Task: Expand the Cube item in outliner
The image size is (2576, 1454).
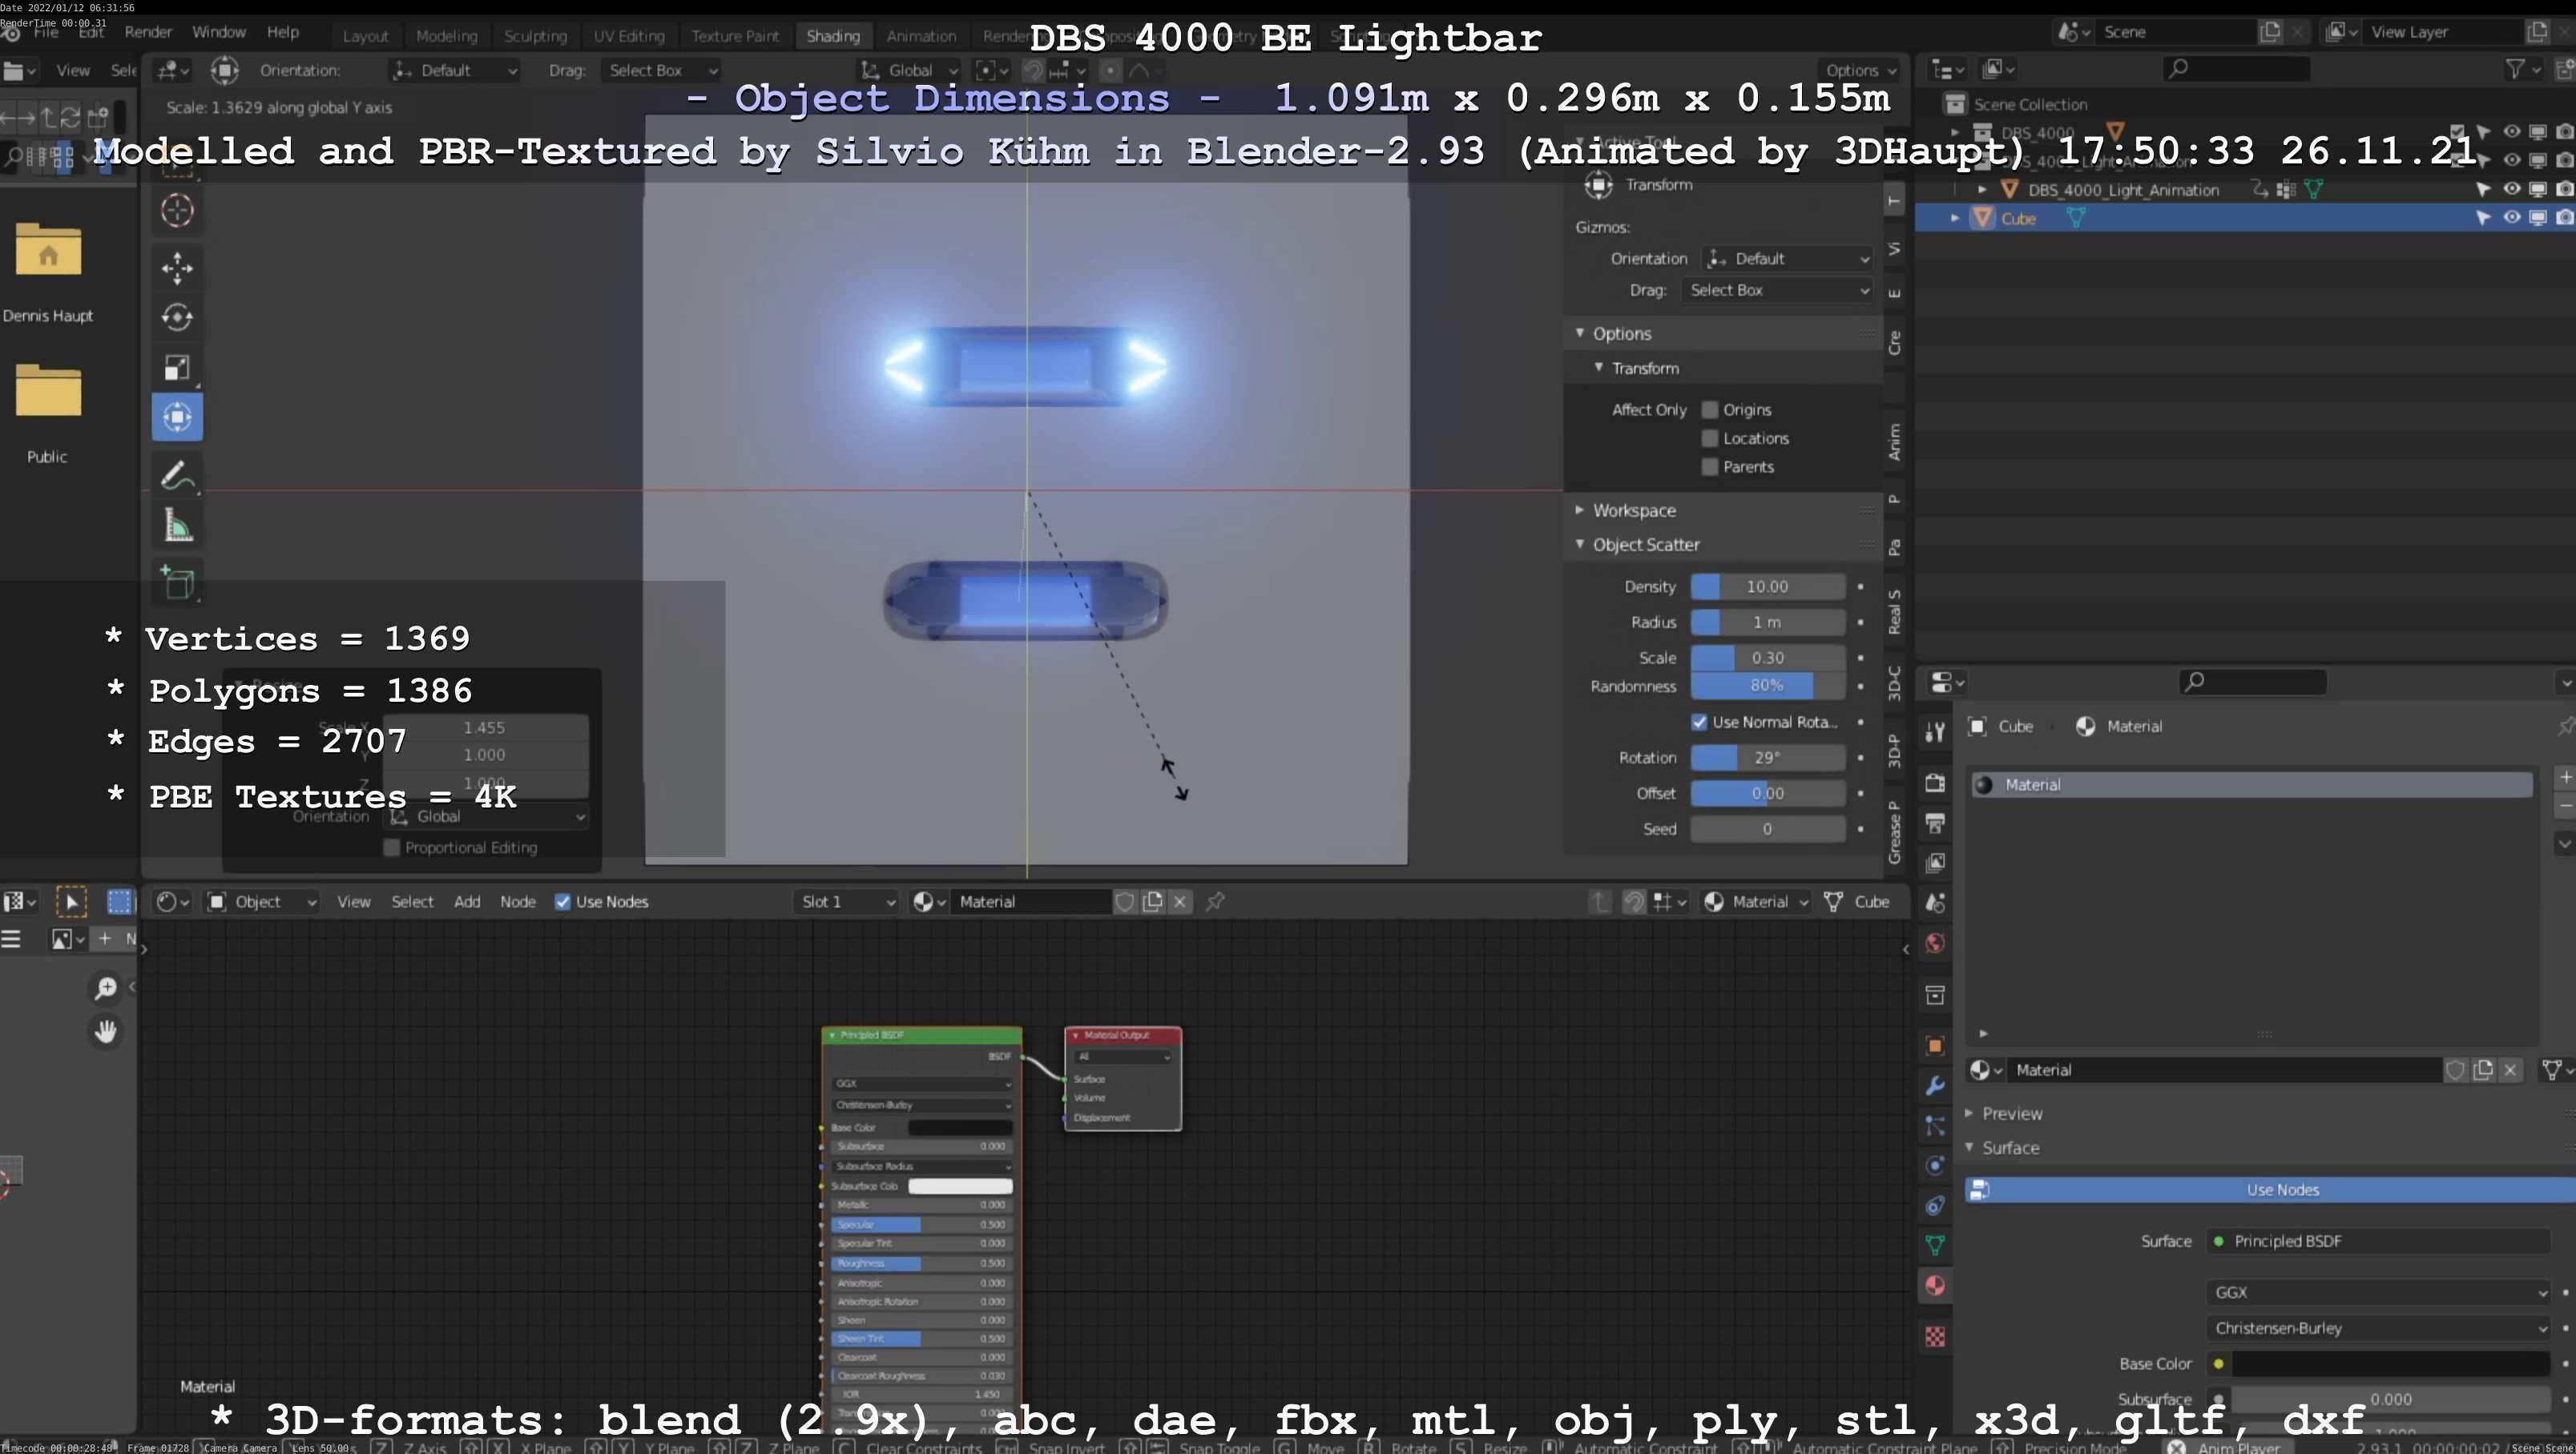Action: pyautogui.click(x=1955, y=218)
